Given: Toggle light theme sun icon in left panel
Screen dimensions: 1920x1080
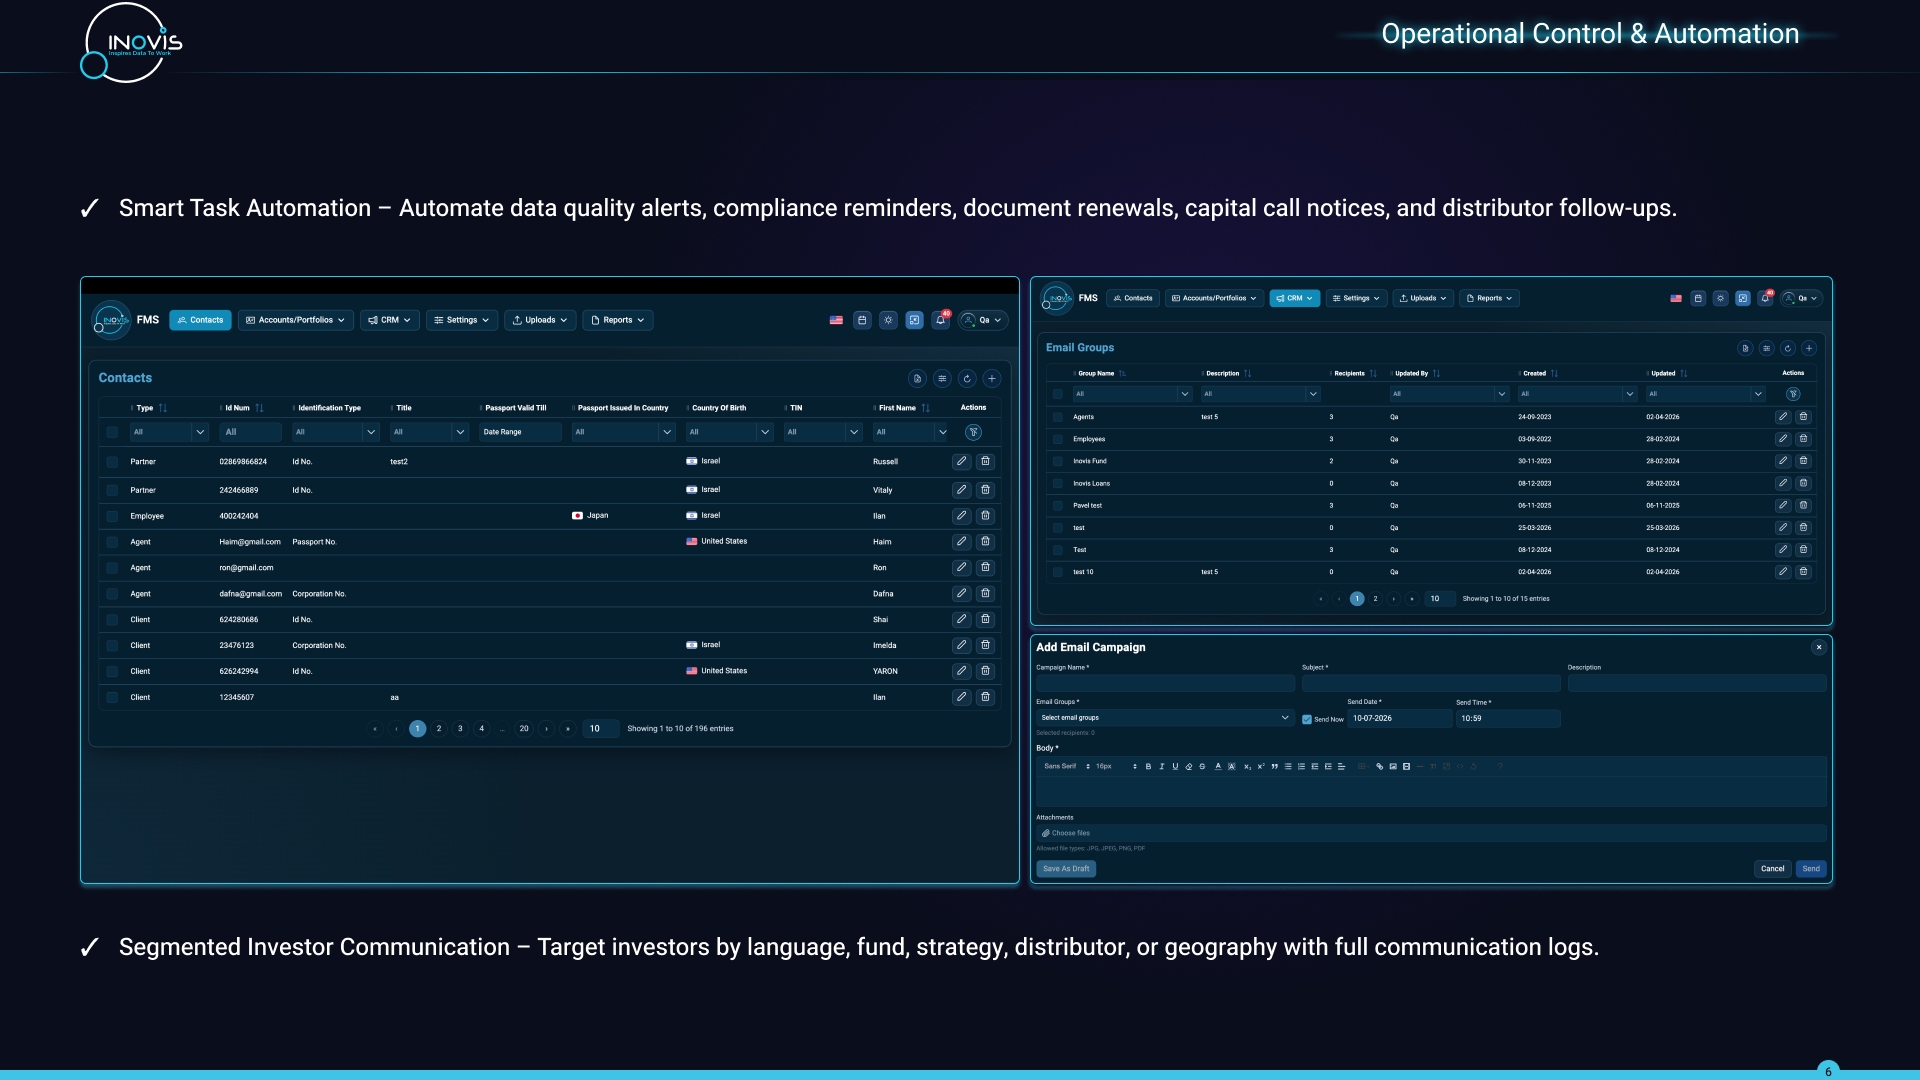Looking at the screenshot, I should (x=888, y=320).
